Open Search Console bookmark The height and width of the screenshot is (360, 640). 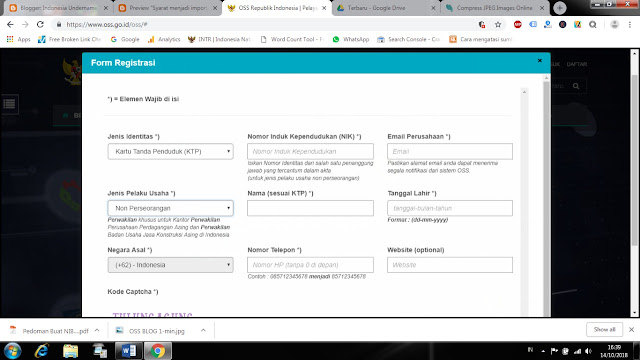(409, 39)
